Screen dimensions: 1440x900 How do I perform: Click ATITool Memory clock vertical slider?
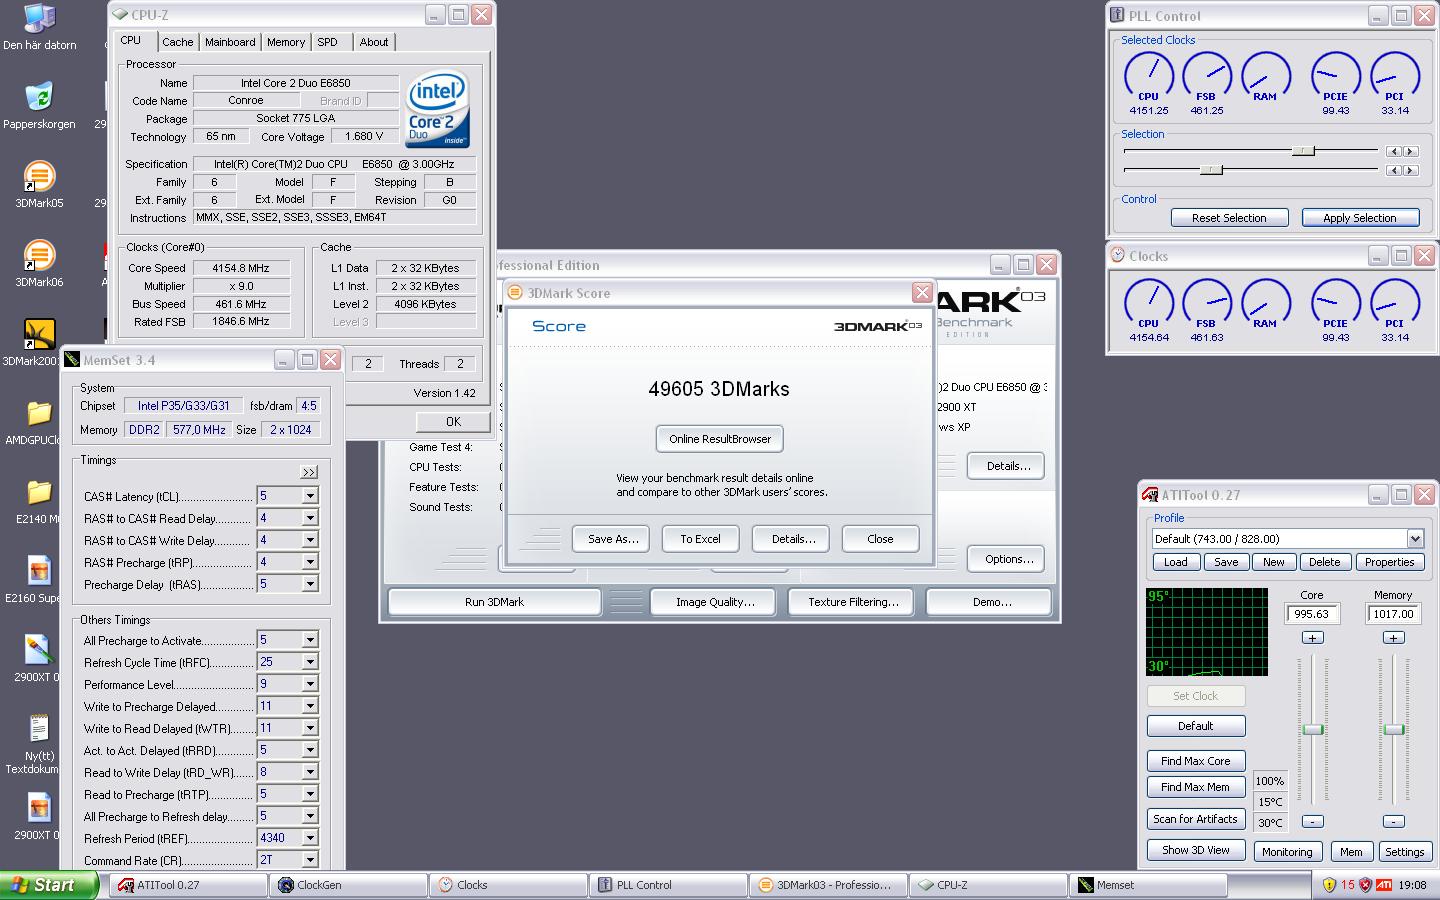1393,729
